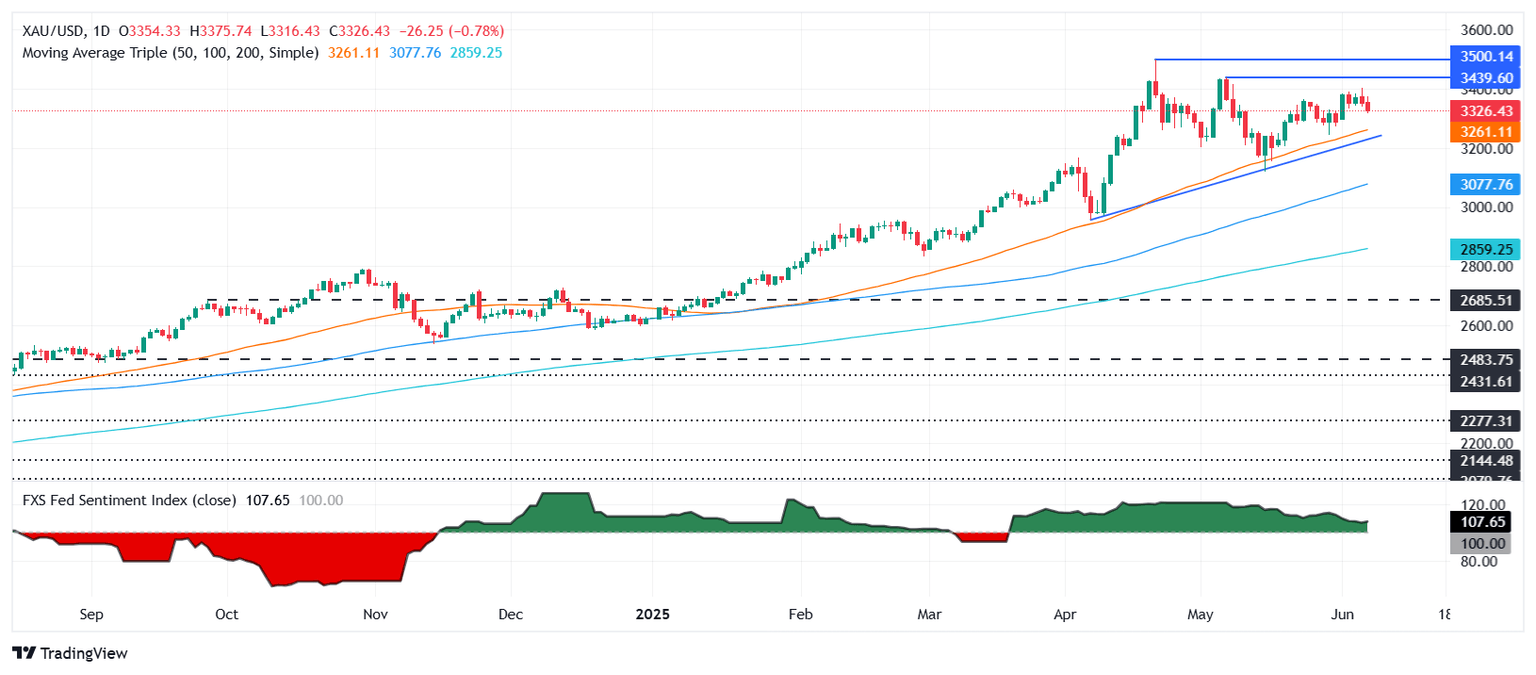This screenshot has width=1536, height=675.
Task: Select the red 3326.43 current price label
Action: point(1484,111)
